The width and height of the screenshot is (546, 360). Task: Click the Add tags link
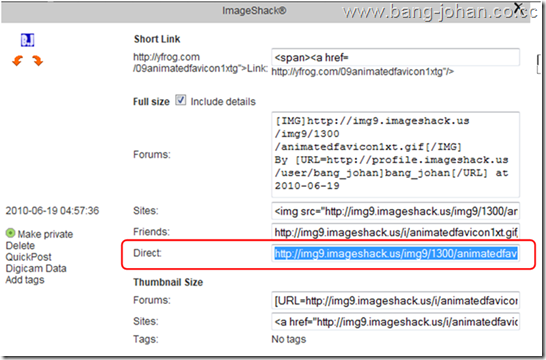tap(25, 280)
